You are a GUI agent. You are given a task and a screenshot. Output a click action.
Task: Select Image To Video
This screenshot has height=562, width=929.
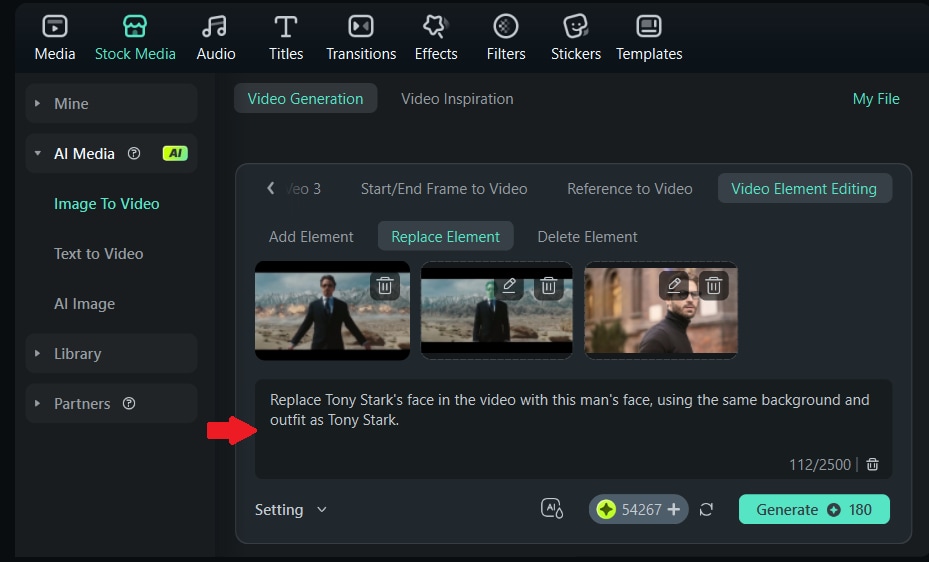(107, 204)
